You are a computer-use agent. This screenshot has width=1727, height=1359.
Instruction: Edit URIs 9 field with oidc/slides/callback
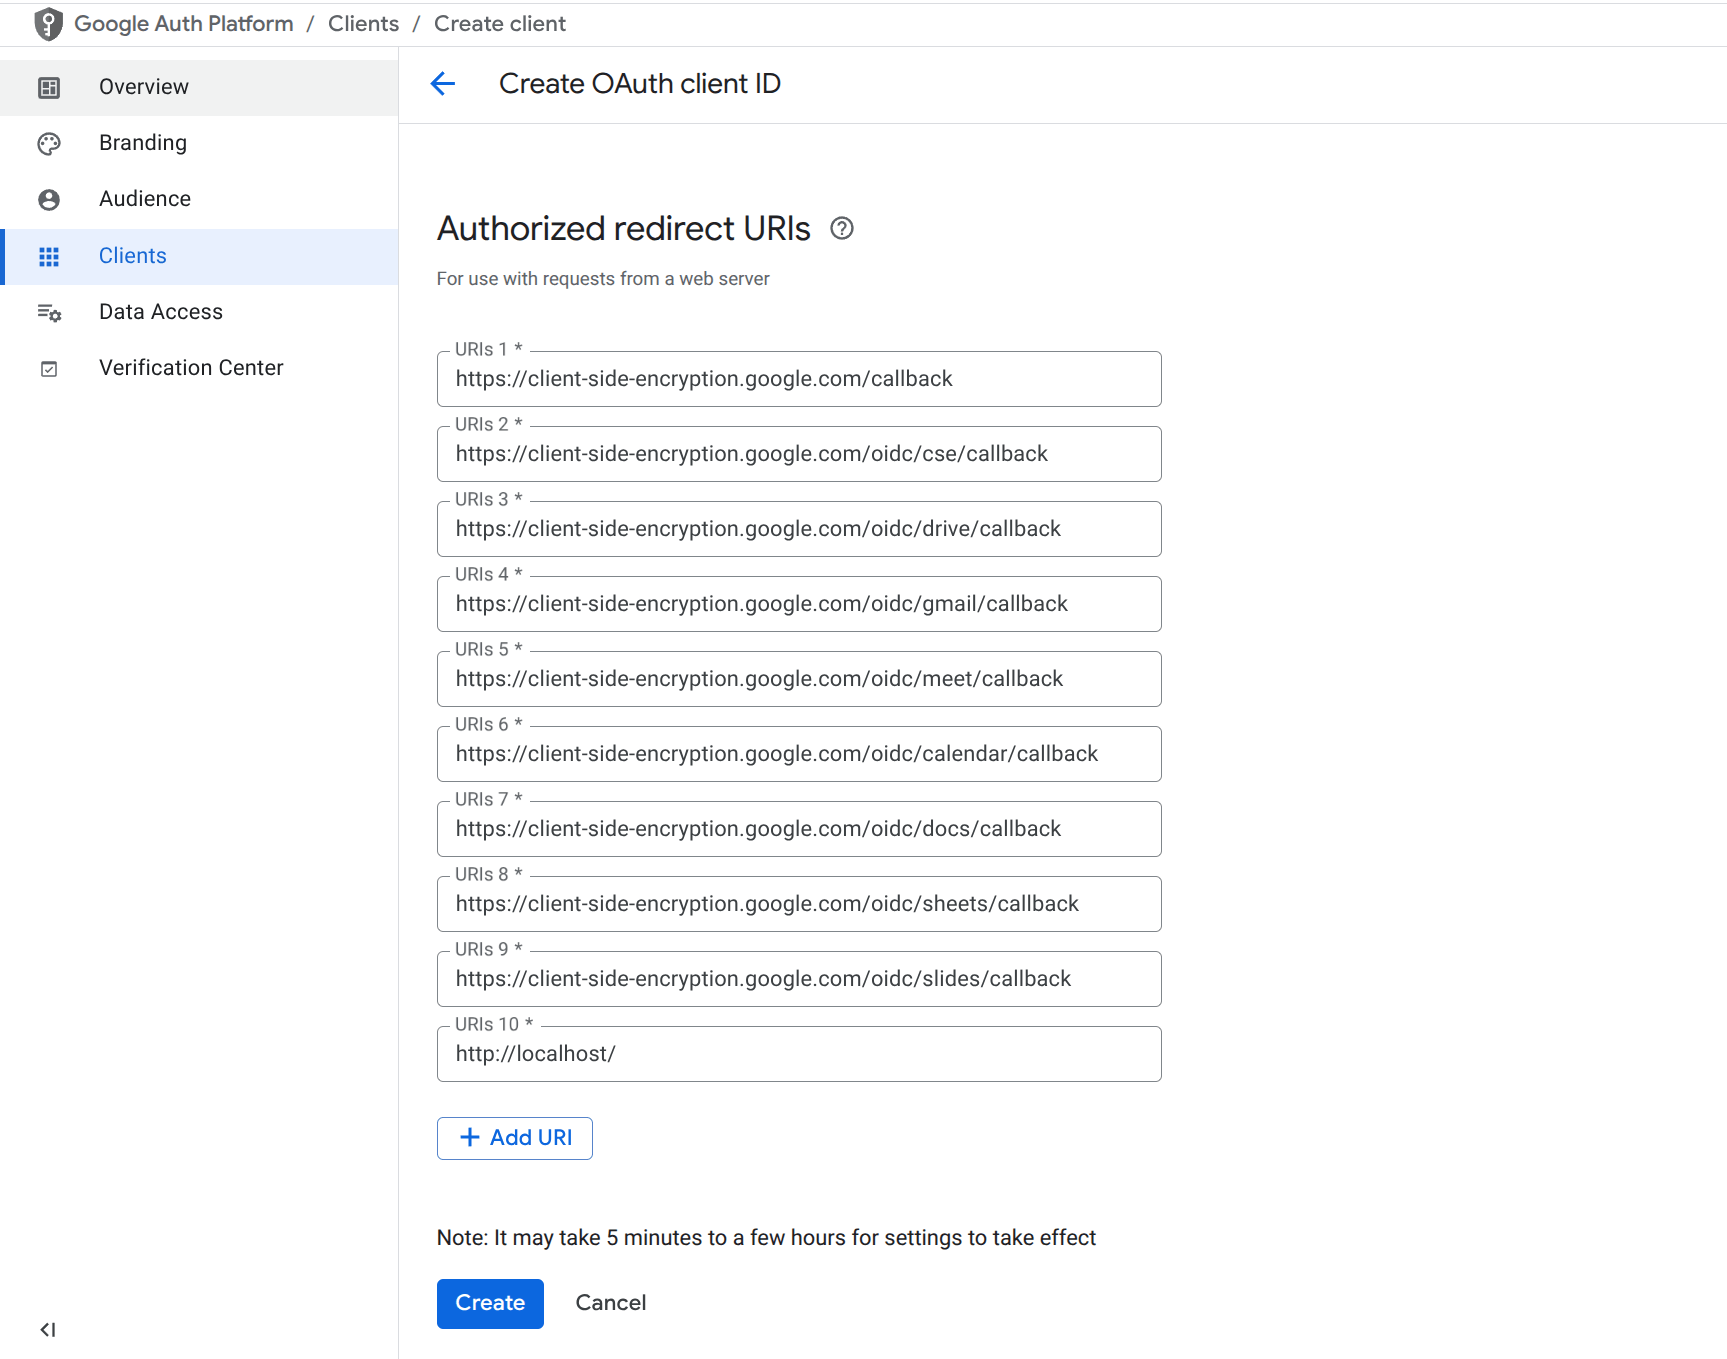click(x=799, y=979)
